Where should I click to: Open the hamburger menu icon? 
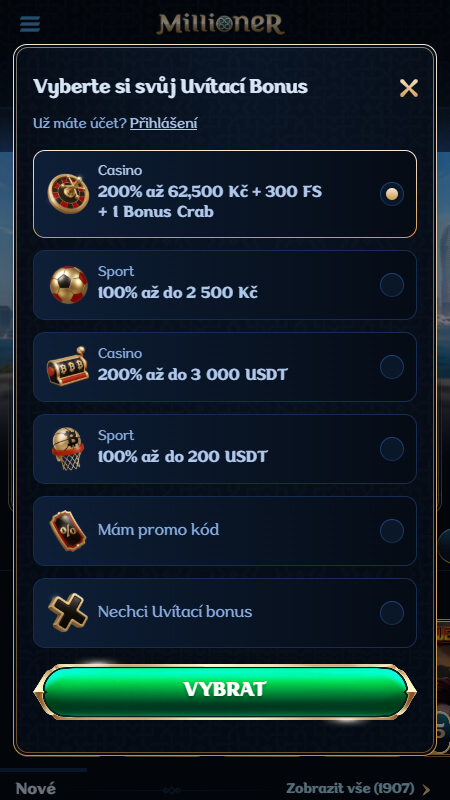click(x=30, y=24)
